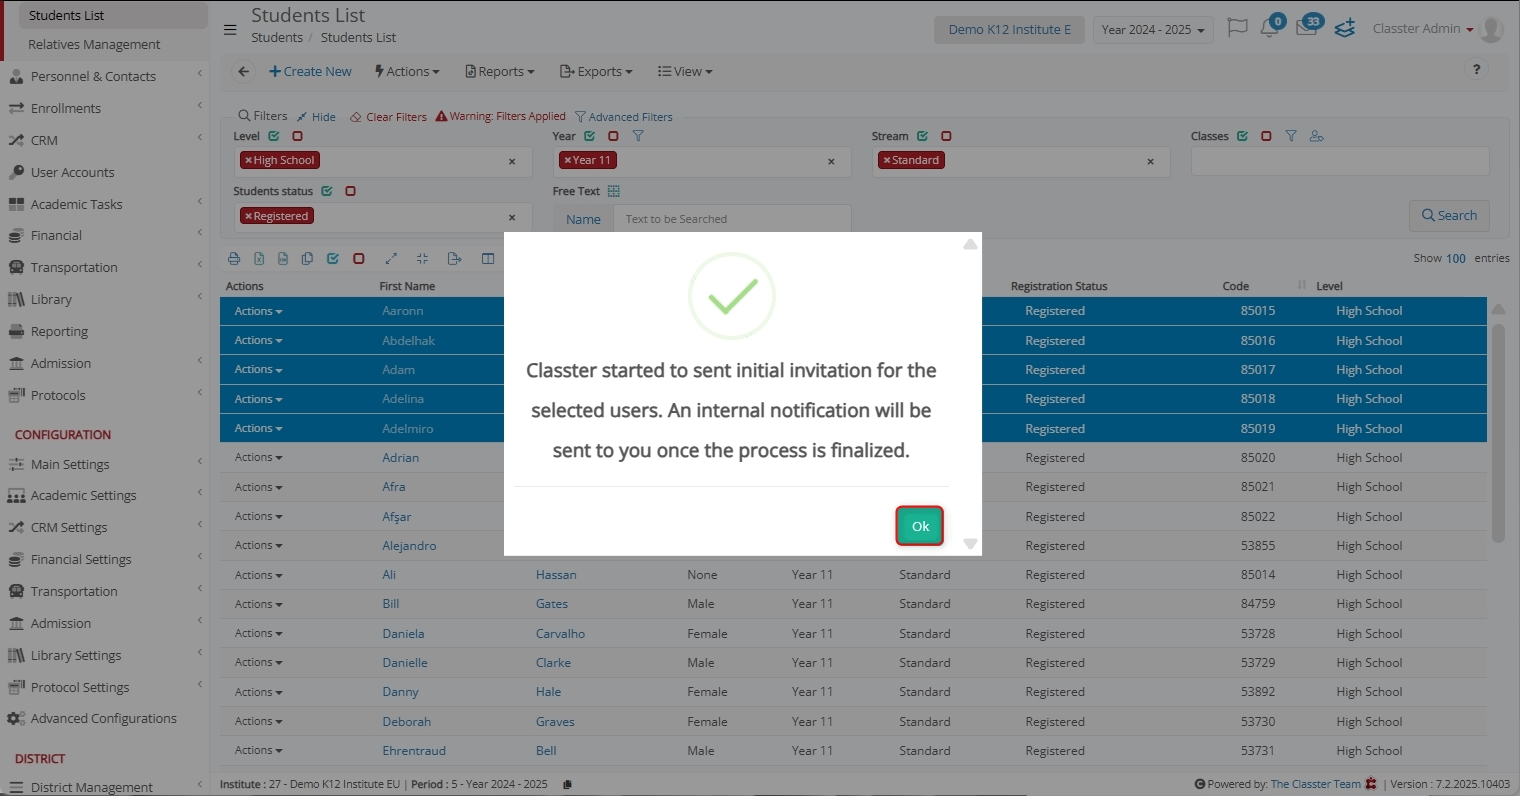Expand the Classter Admin user menu

pos(1422,29)
